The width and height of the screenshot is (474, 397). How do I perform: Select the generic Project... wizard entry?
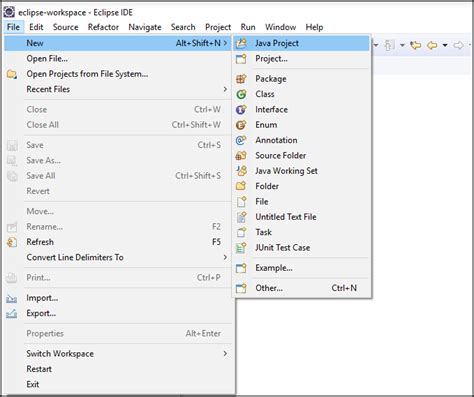302,59
